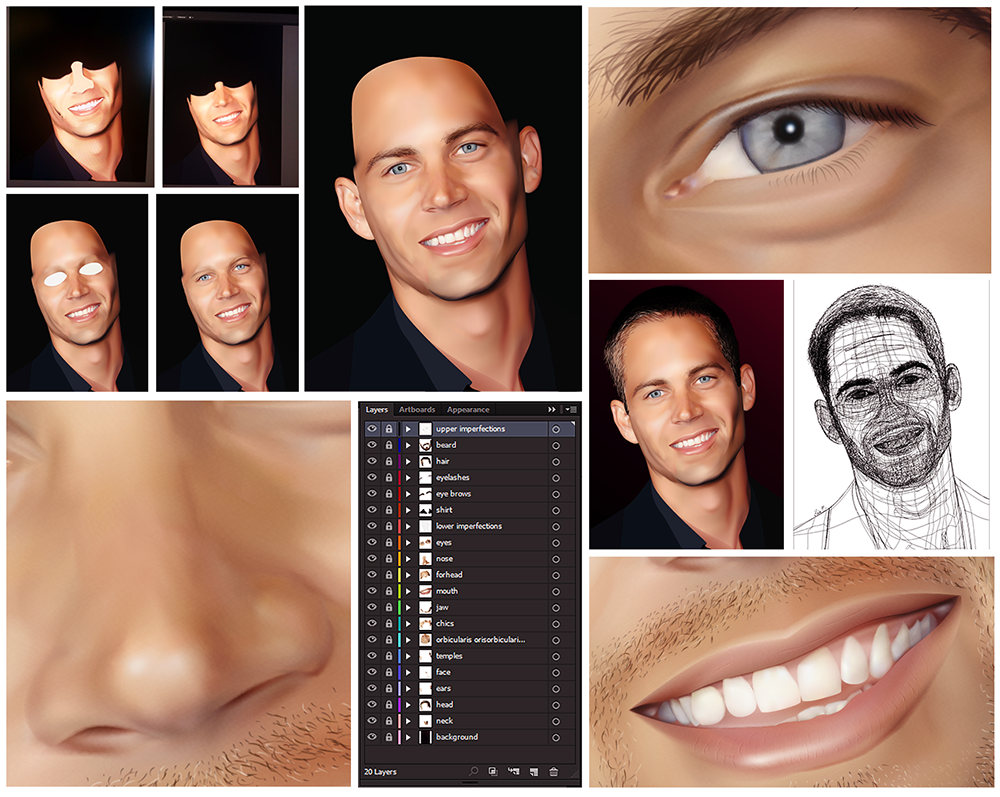The height and width of the screenshot is (797, 1000).
Task: Switch to the Layers tab
Action: pos(377,409)
